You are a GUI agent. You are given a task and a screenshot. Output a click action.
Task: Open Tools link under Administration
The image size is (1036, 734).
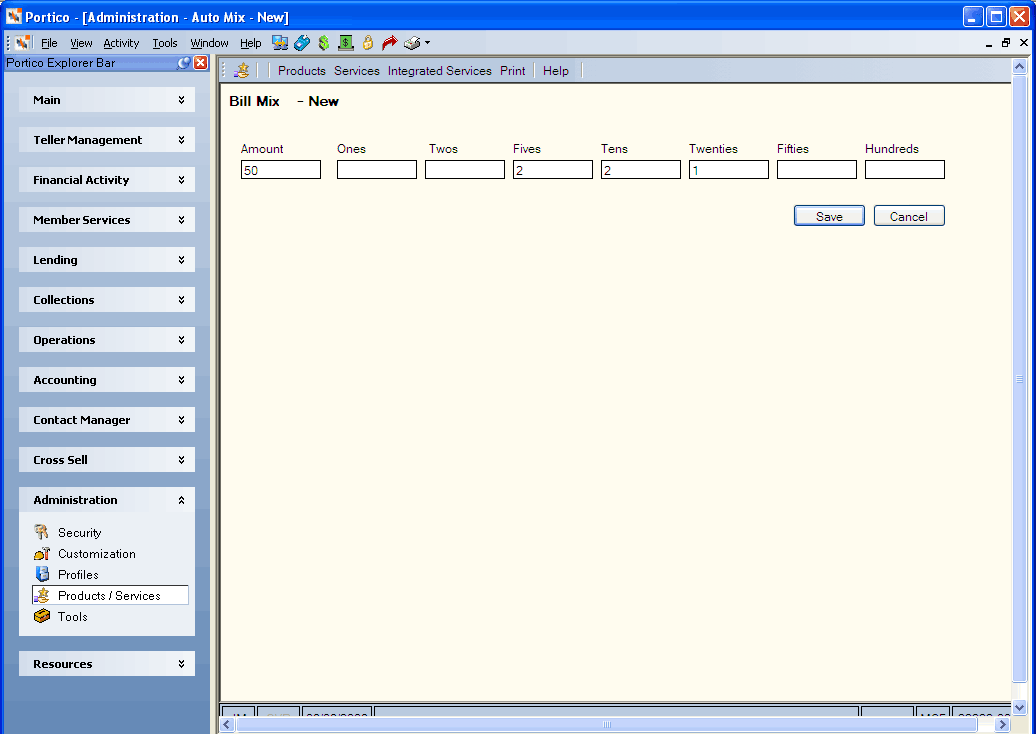(x=73, y=616)
